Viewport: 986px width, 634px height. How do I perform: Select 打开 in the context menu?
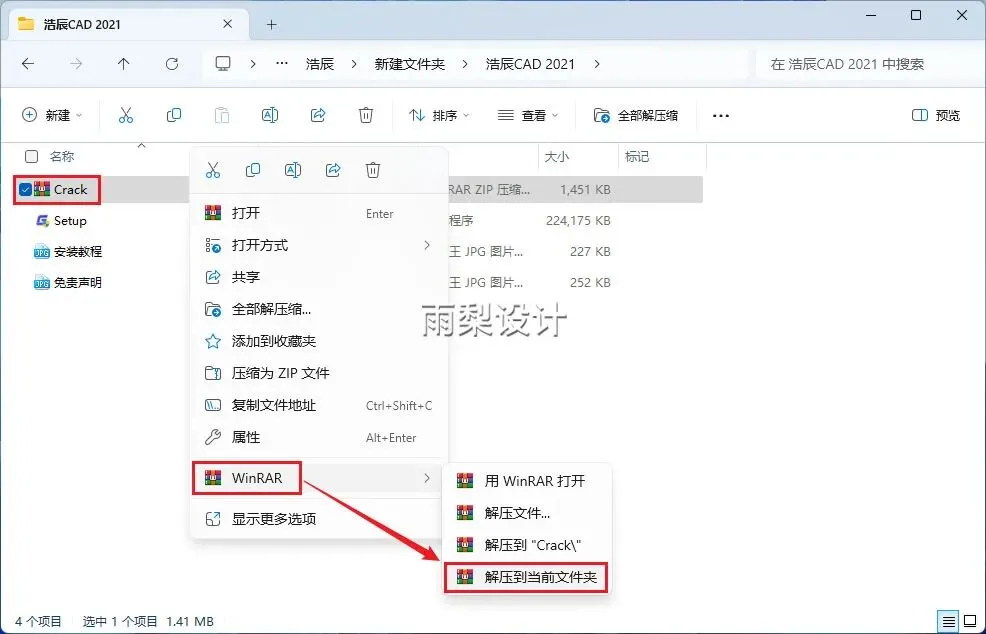pos(319,213)
